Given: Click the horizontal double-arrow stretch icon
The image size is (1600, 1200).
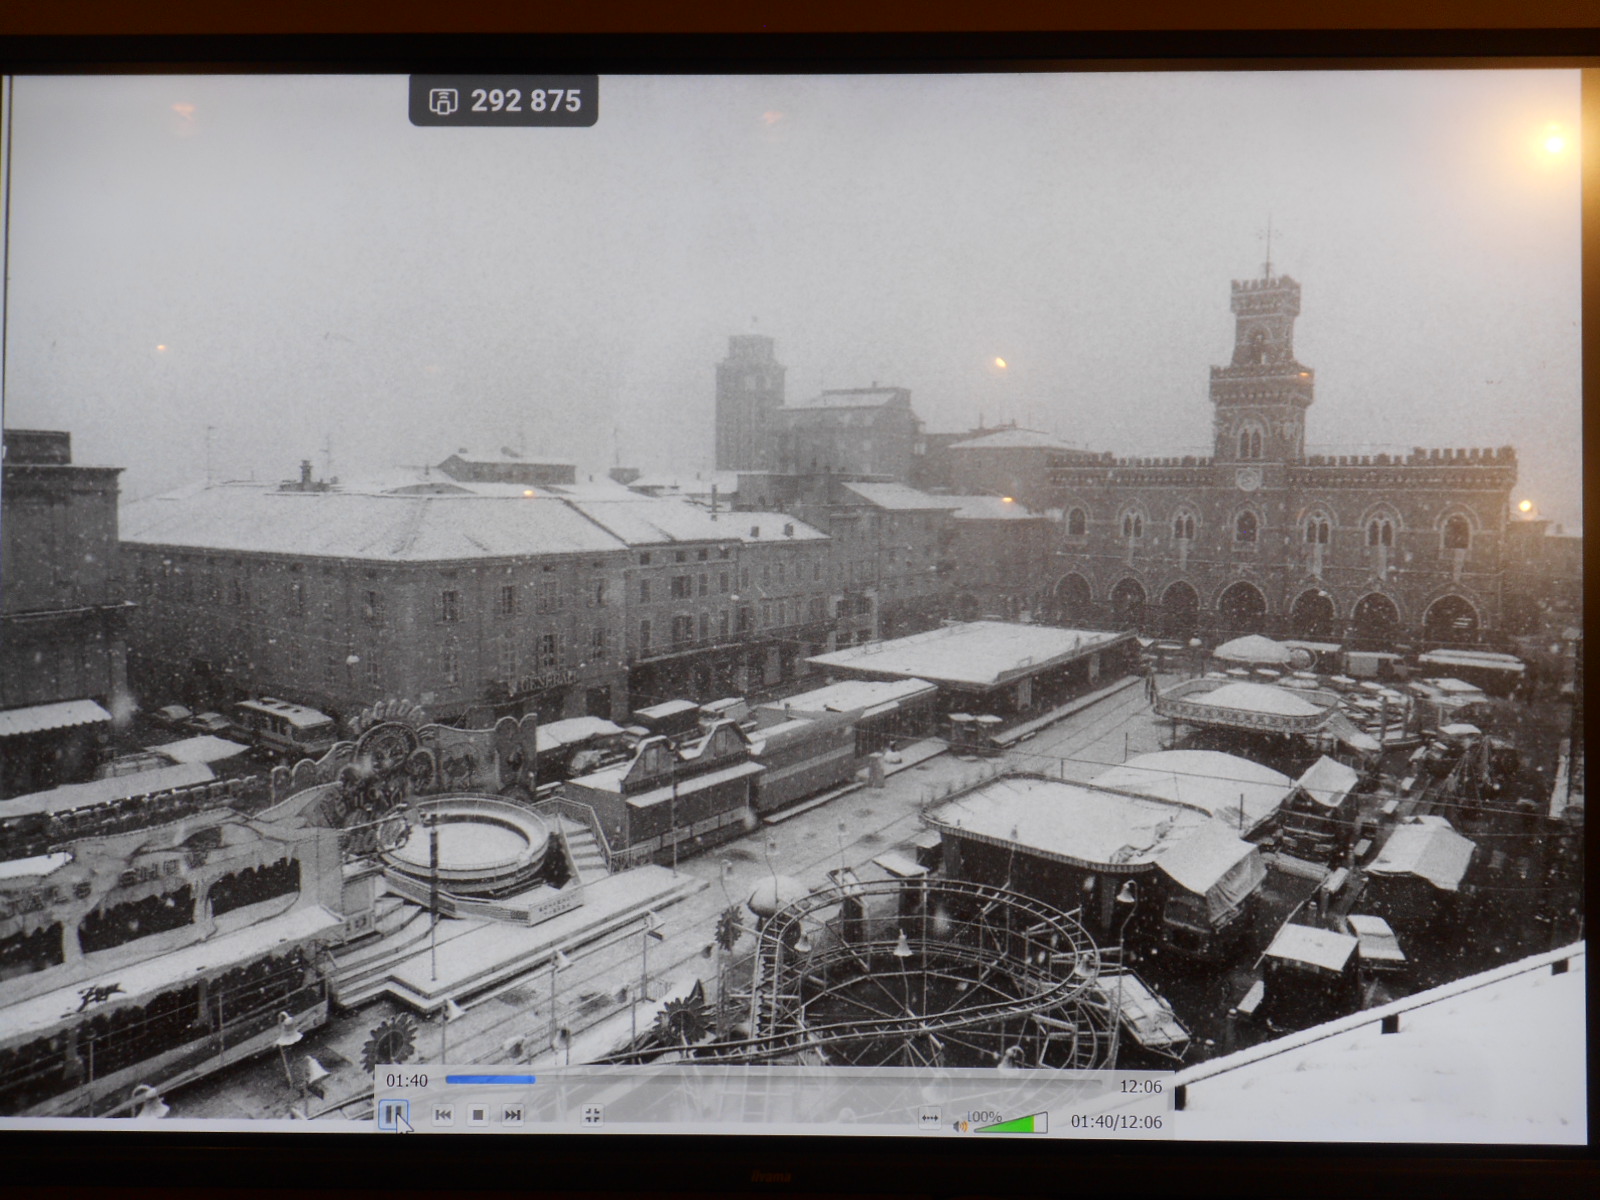Looking at the screenshot, I should click(929, 1118).
